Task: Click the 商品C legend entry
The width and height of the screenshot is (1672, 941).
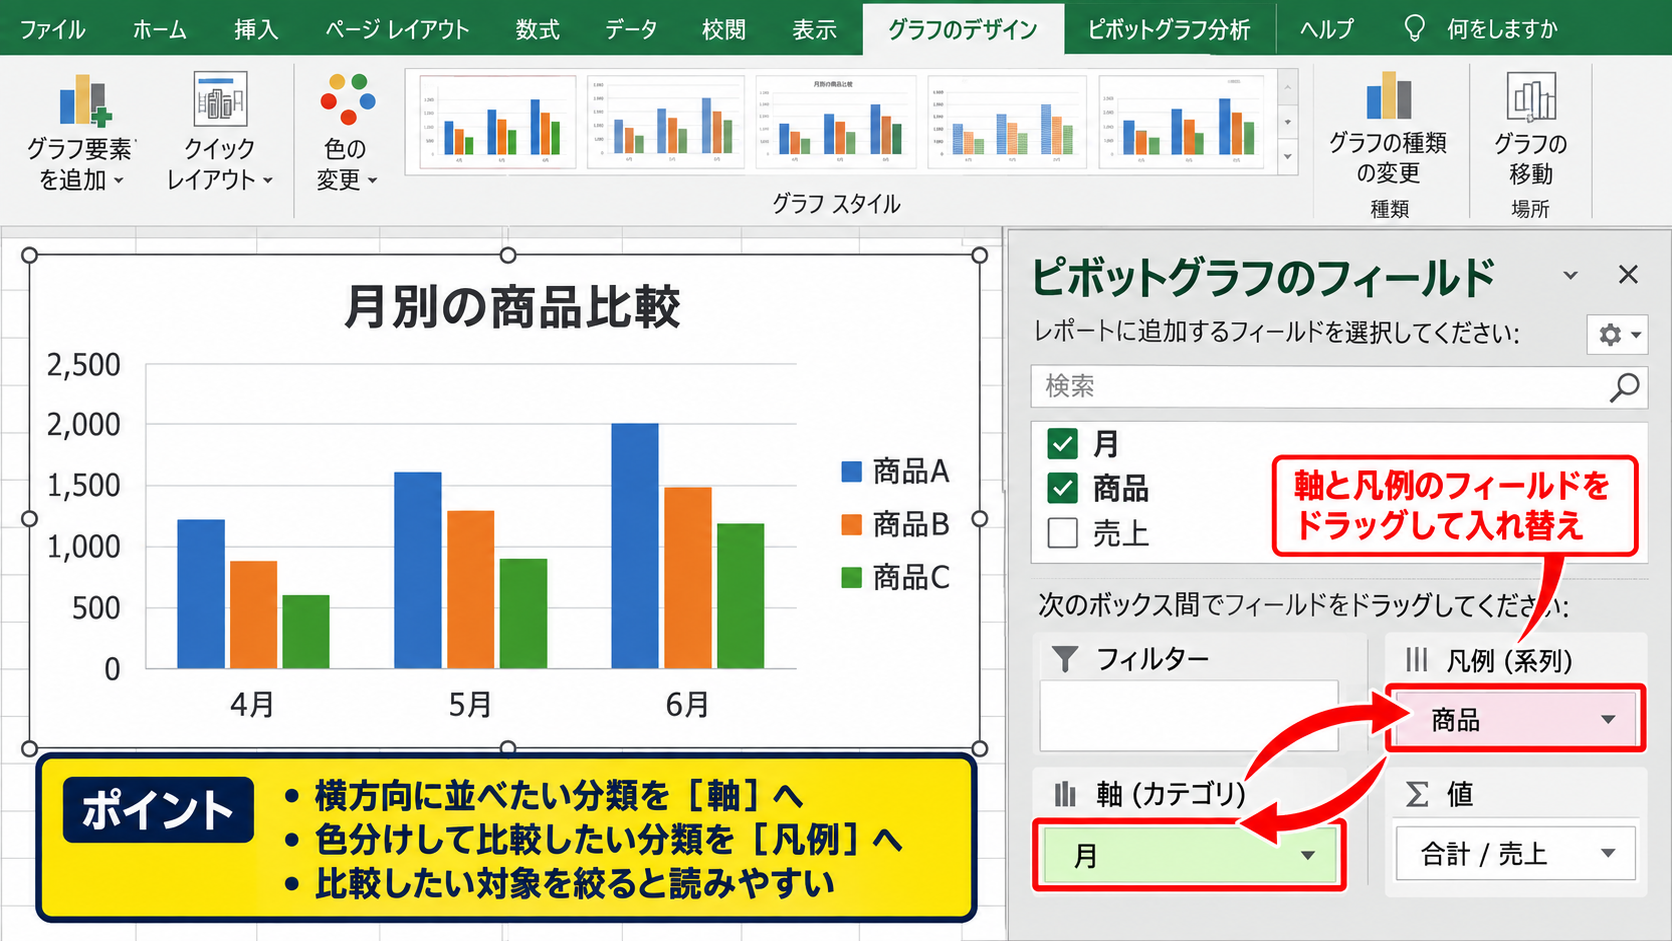Action: click(896, 577)
